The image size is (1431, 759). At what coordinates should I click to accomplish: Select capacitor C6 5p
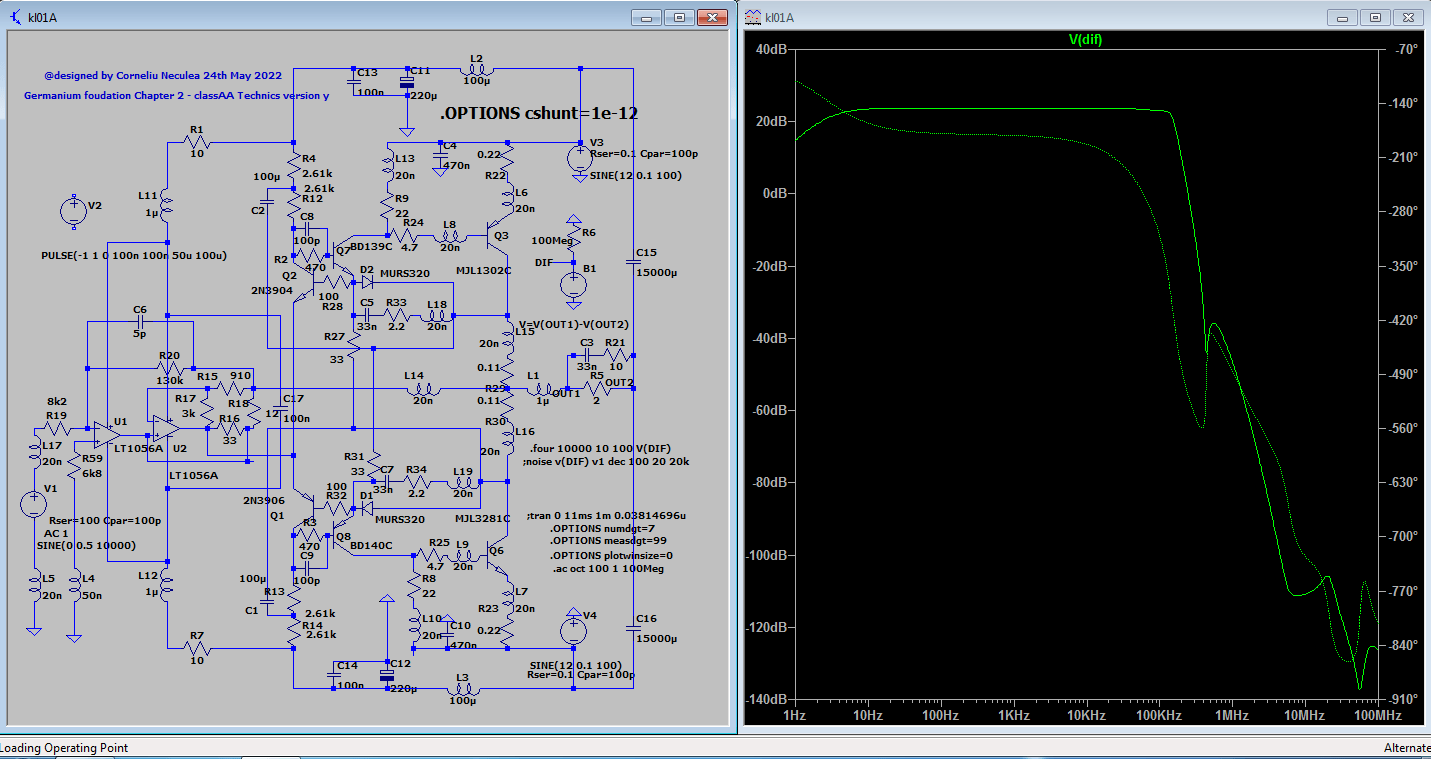pyautogui.click(x=140, y=322)
